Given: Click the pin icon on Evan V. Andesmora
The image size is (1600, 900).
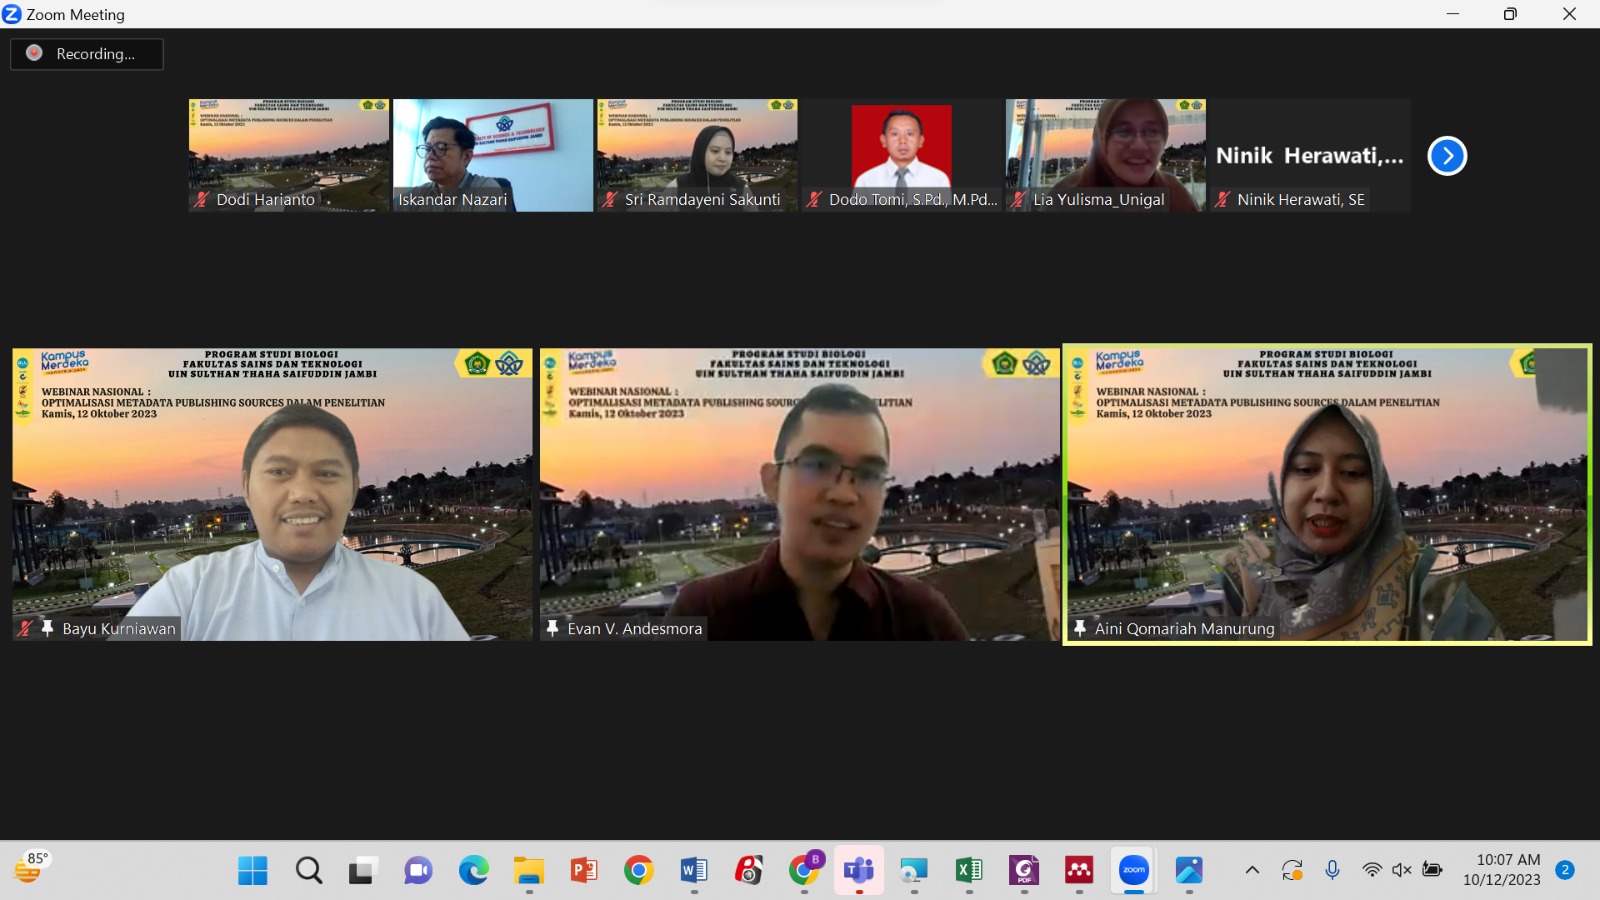Looking at the screenshot, I should 553,628.
